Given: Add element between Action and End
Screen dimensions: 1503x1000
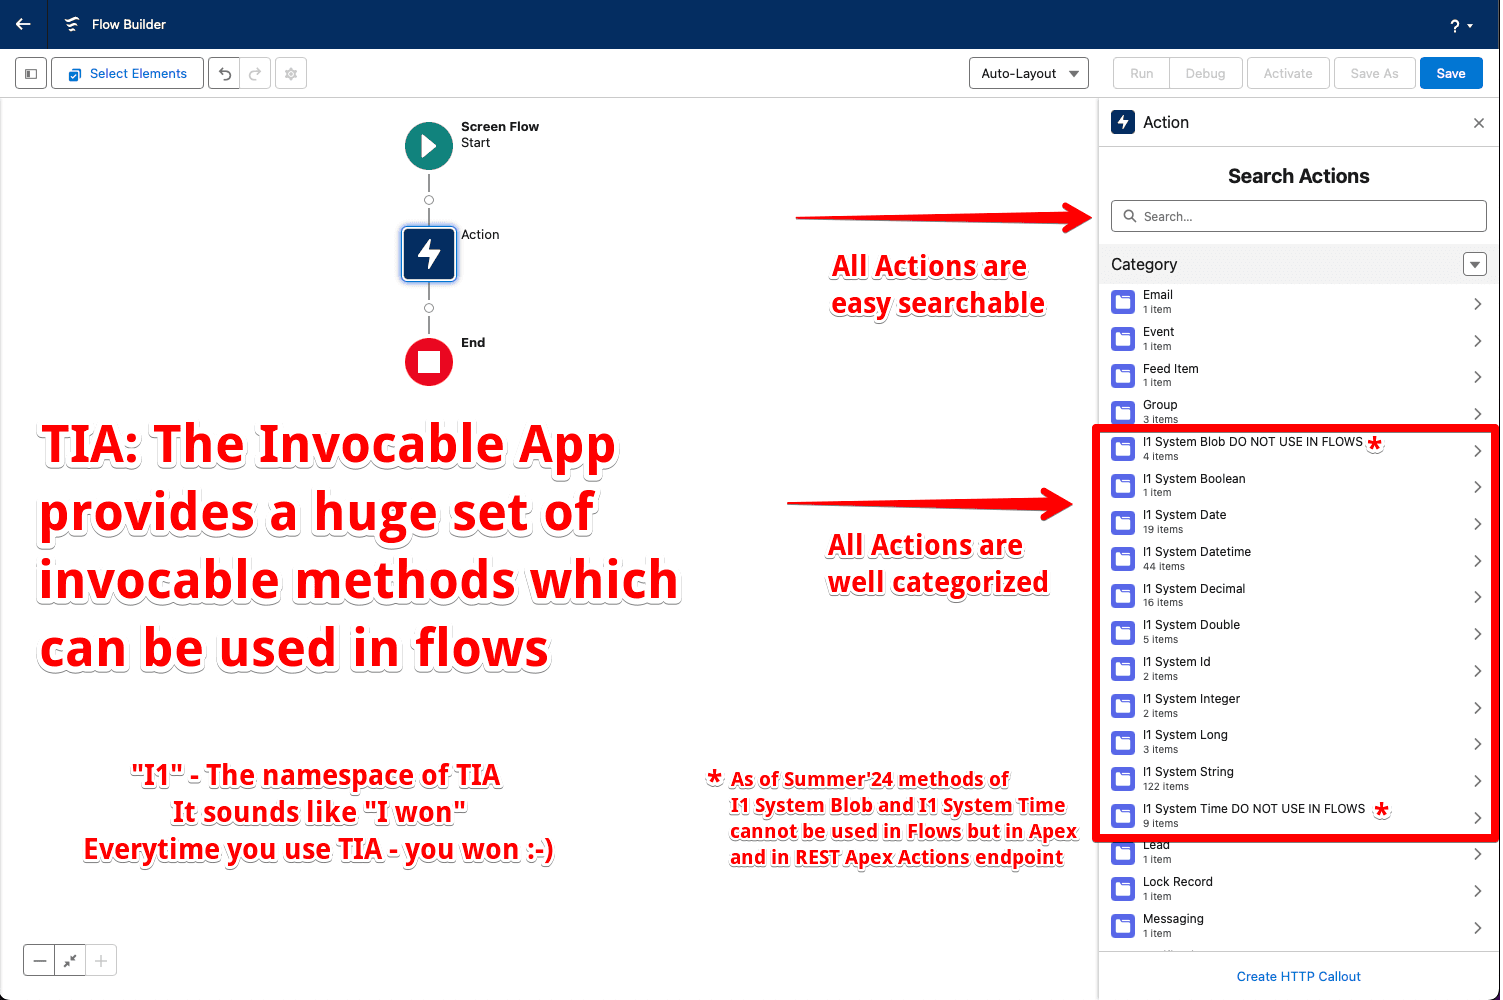Looking at the screenshot, I should [429, 308].
